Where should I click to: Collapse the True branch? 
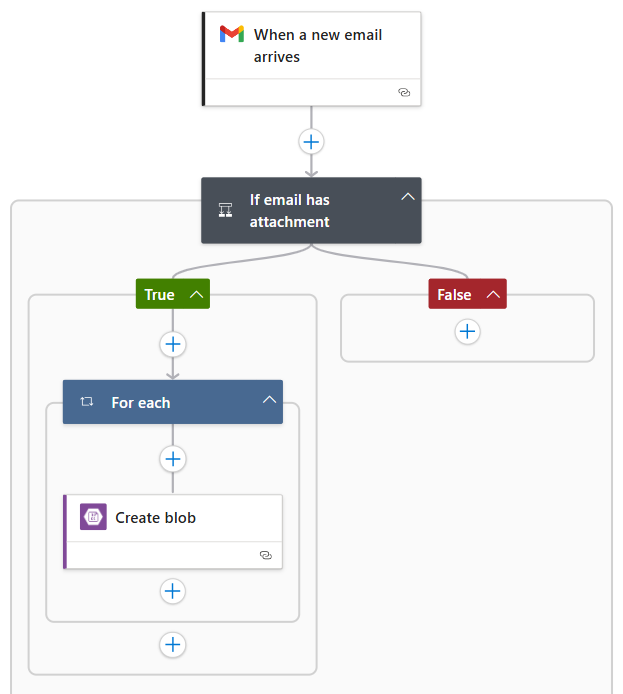(196, 295)
